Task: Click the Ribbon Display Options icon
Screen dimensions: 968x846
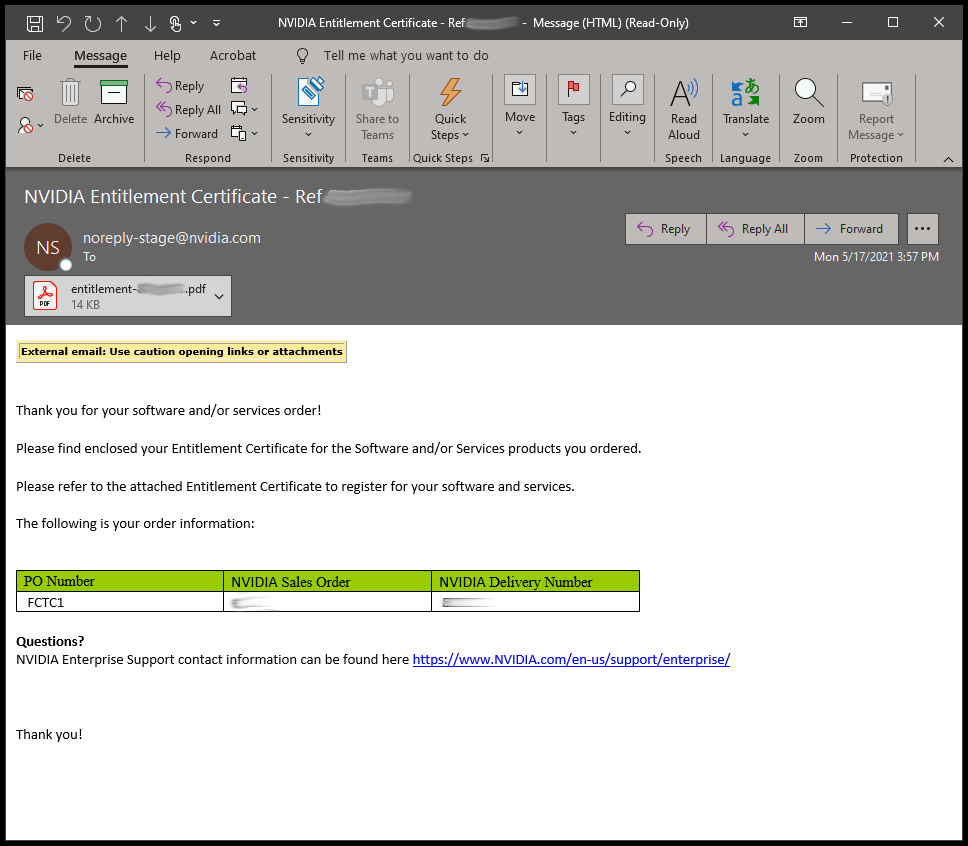Action: tap(800, 22)
